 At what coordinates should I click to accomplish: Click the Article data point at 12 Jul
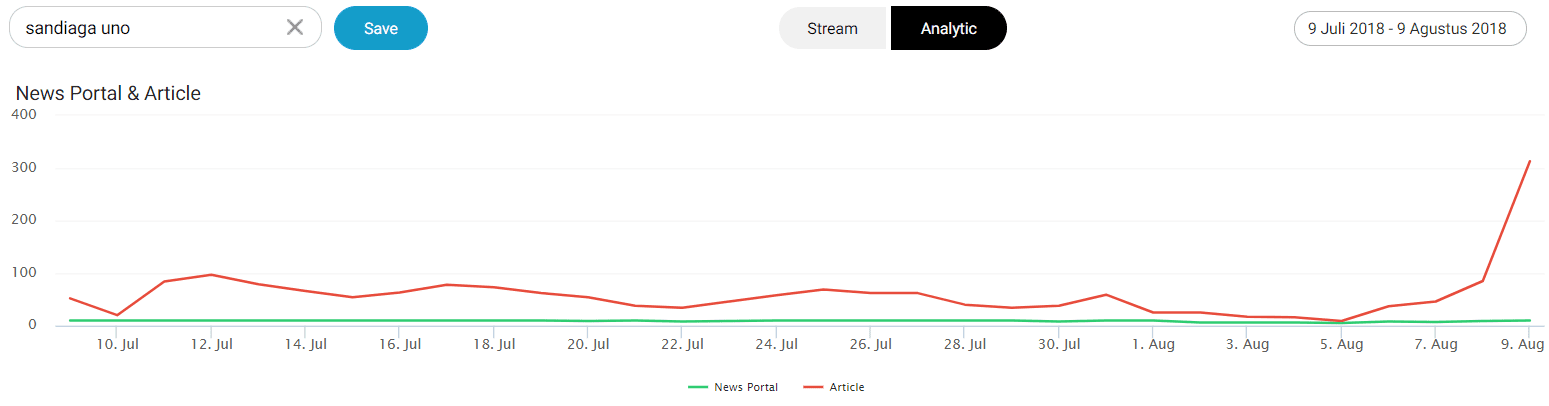(212, 275)
